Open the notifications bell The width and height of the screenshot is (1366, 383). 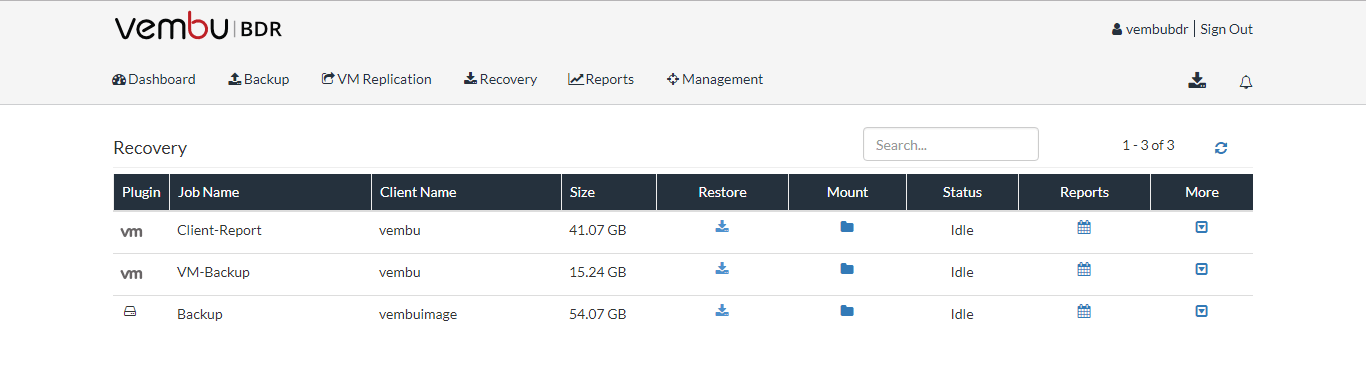click(1246, 82)
